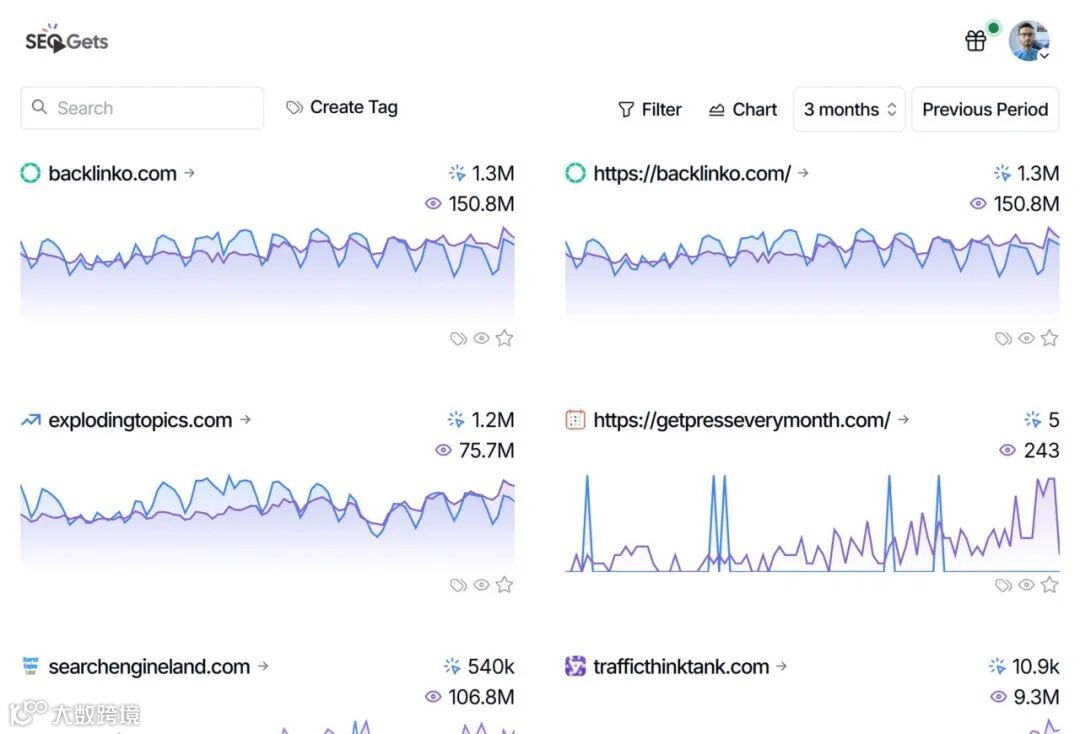This screenshot has width=1080, height=734.
Task: Open the user profile avatar menu
Action: 1029,41
